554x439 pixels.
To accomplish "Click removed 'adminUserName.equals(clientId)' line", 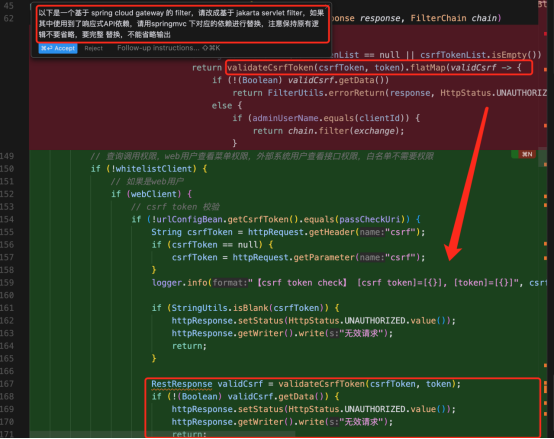I will point(326,118).
